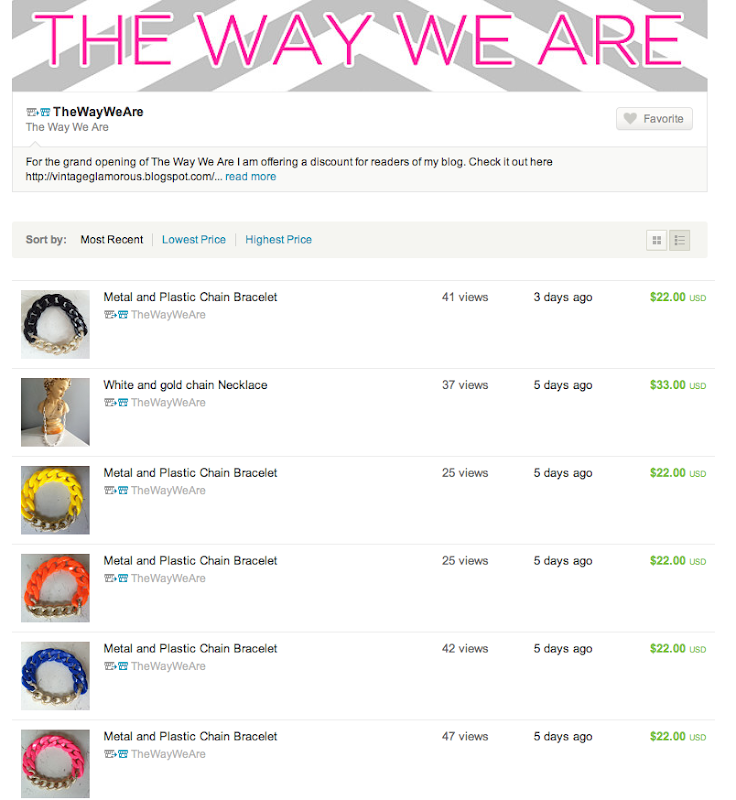The height and width of the screenshot is (800, 736).
Task: Open orange chain bracelet thumbnail
Action: point(55,588)
